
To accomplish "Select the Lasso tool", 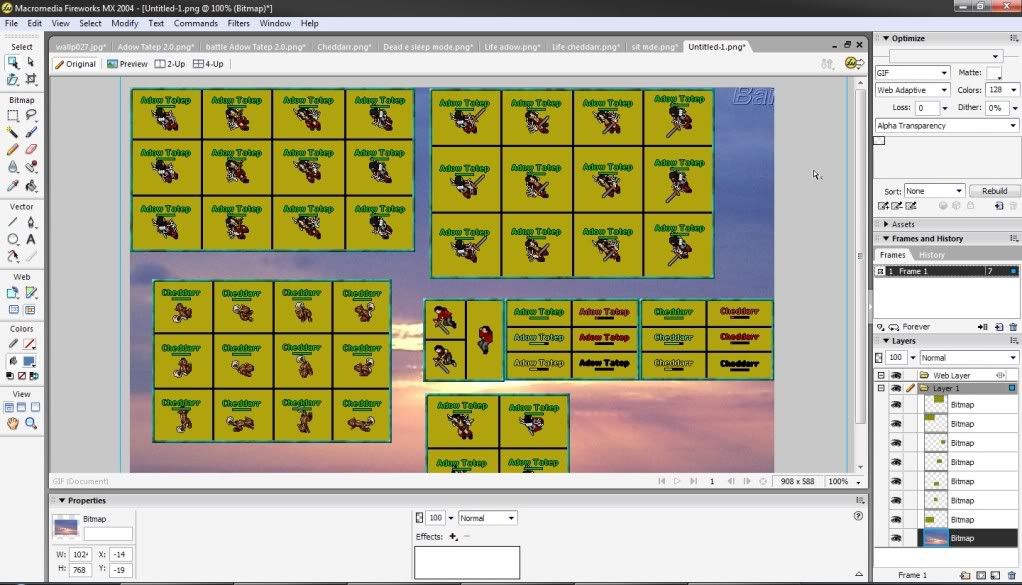I will pos(31,115).
